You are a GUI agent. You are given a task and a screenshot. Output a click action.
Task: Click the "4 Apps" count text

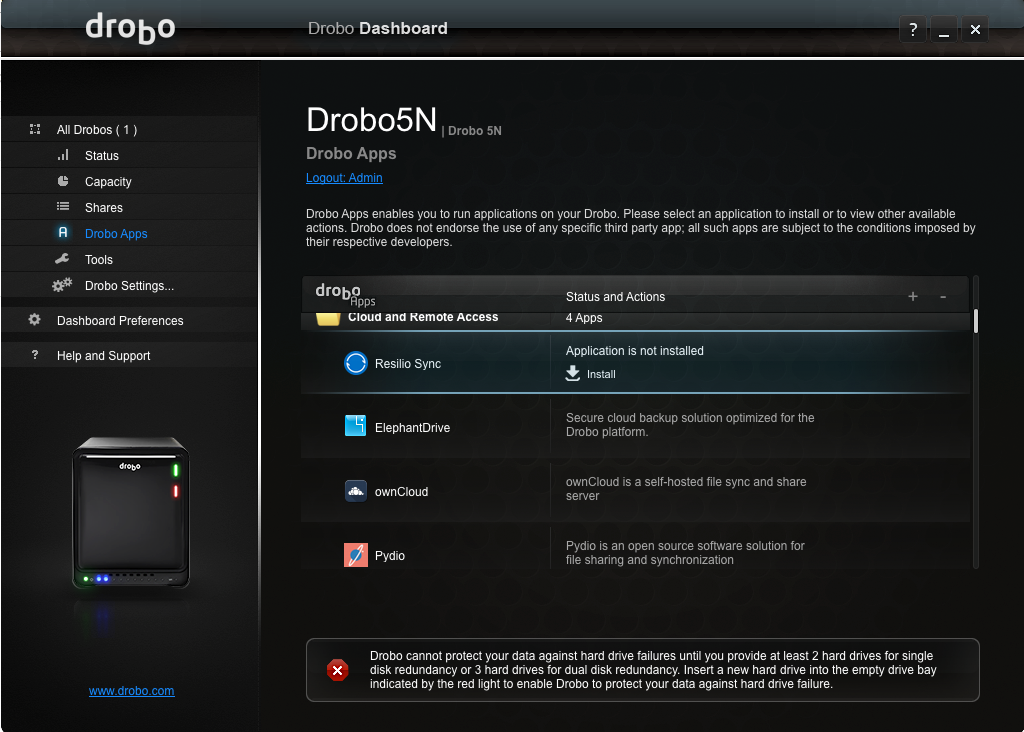point(584,318)
